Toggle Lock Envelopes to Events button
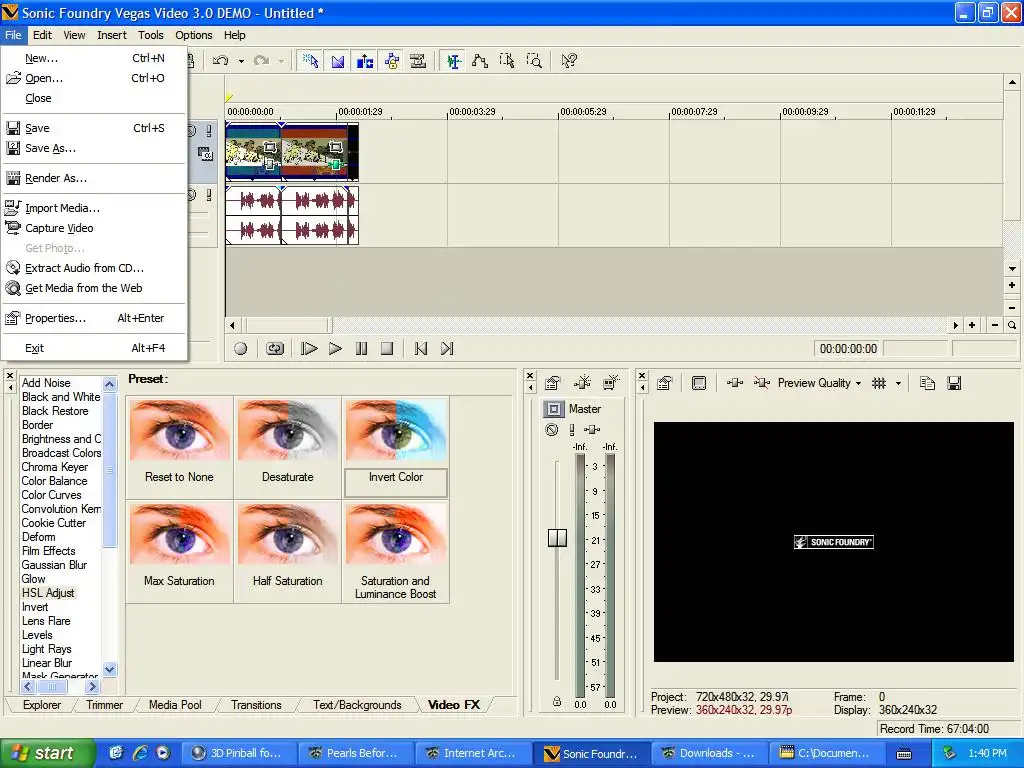 (391, 61)
